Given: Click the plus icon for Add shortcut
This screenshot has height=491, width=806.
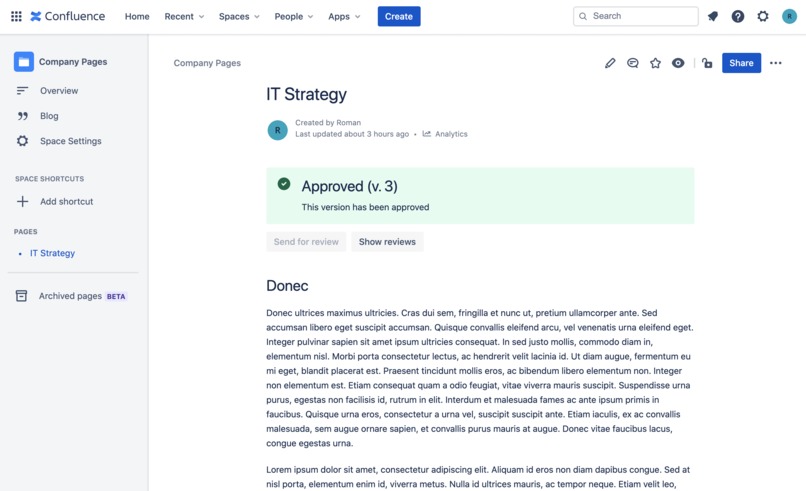Looking at the screenshot, I should coord(23,202).
